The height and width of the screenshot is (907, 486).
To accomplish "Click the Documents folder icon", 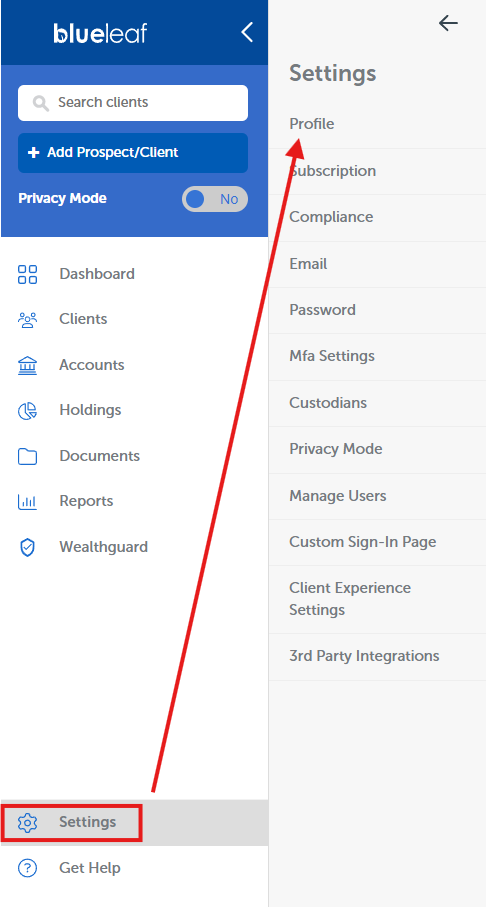I will coord(27,456).
